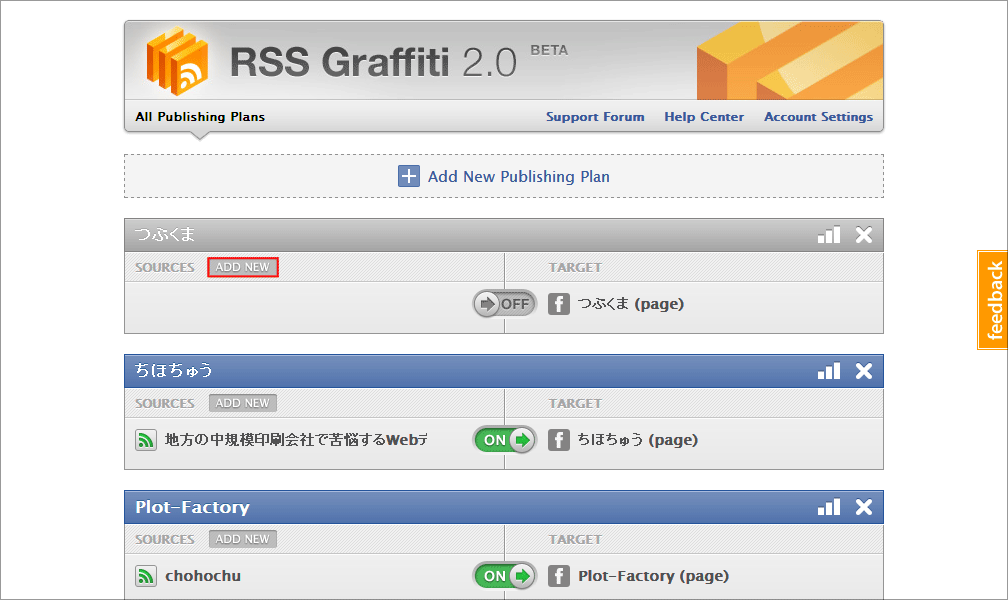Open All Publishing Plans tab

(200, 117)
